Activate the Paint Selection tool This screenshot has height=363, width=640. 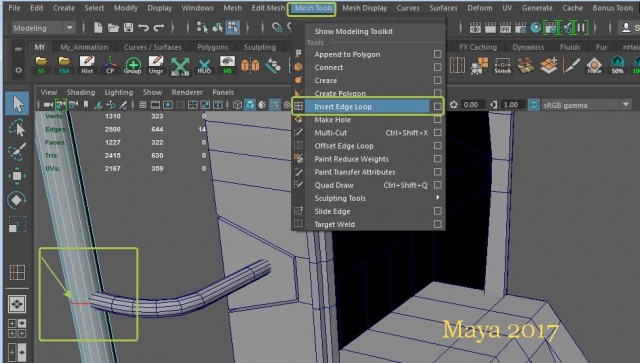tap(17, 151)
